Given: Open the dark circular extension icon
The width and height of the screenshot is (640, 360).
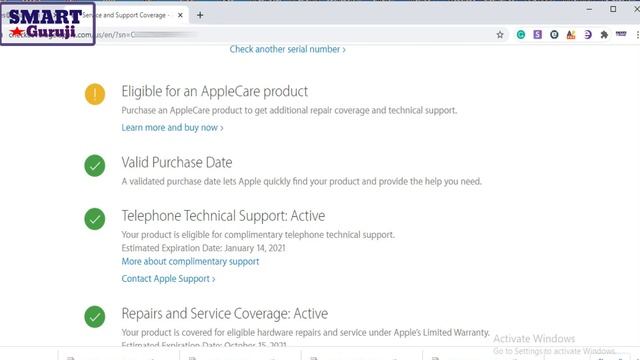Looking at the screenshot, I should (x=554, y=35).
